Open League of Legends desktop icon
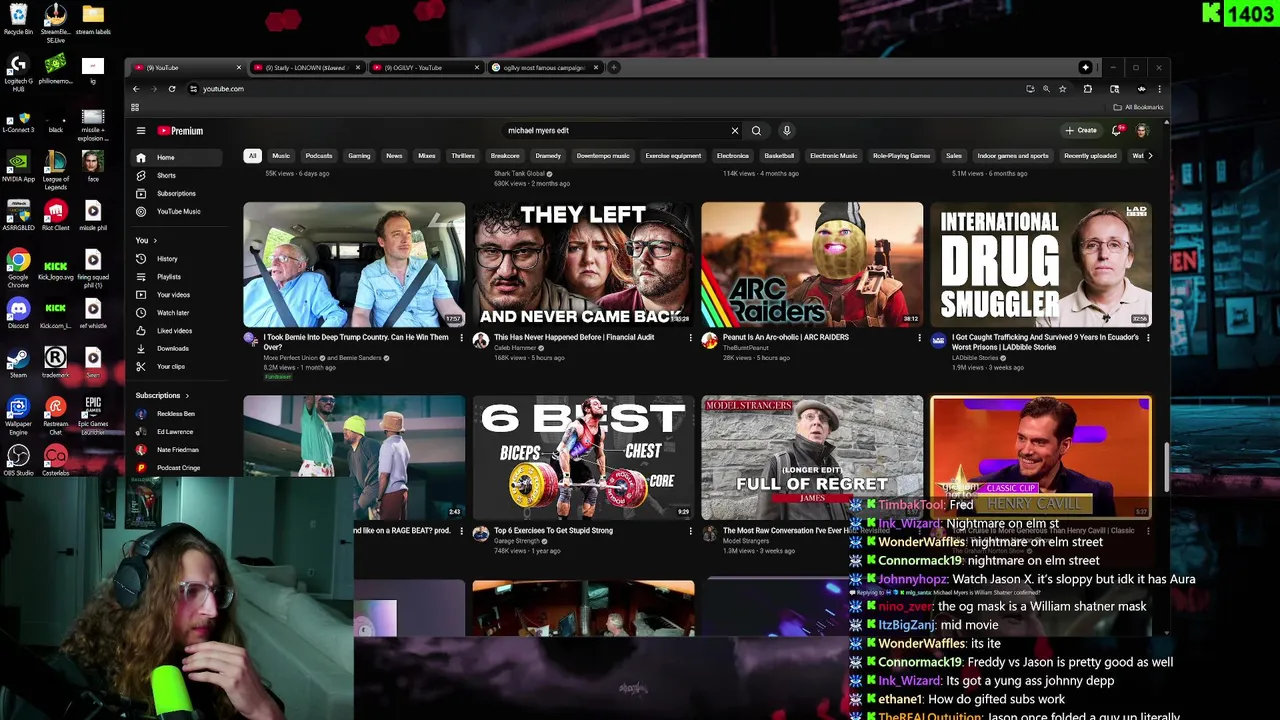 [55, 170]
